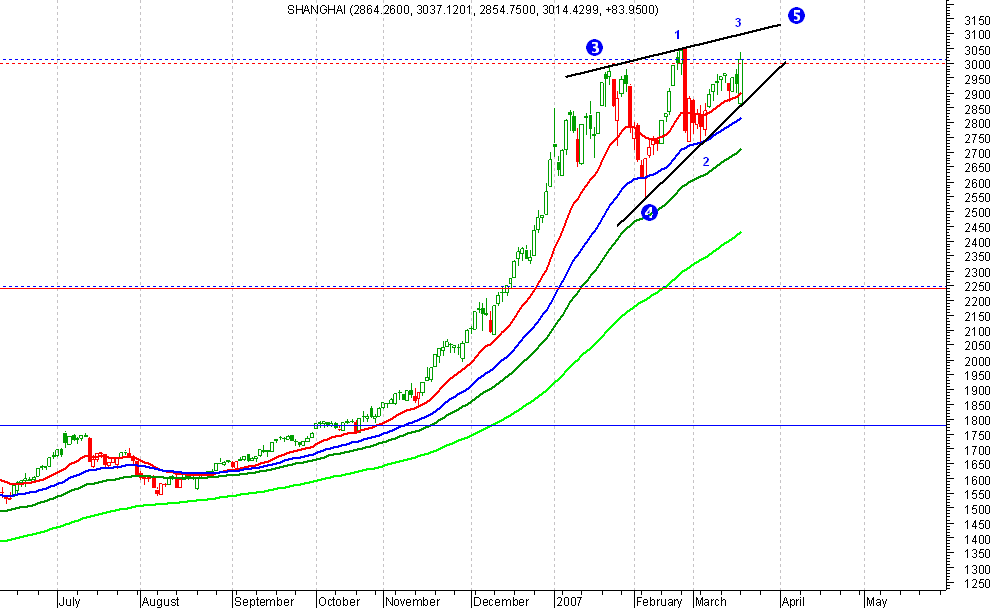Select the November month label
Viewport: 994px width, 608px height.
pos(412,601)
